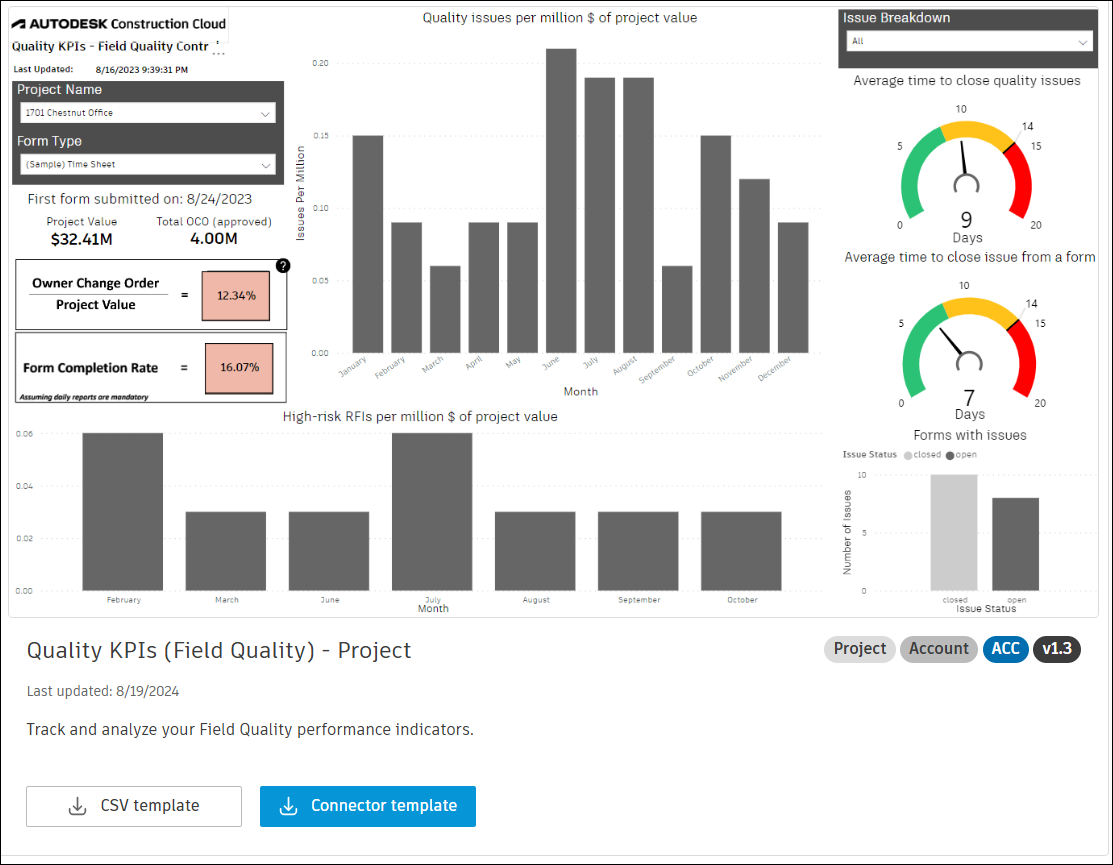Open the Issue Breakdown dropdown
Image resolution: width=1113 pixels, height=865 pixels.
pos(969,41)
